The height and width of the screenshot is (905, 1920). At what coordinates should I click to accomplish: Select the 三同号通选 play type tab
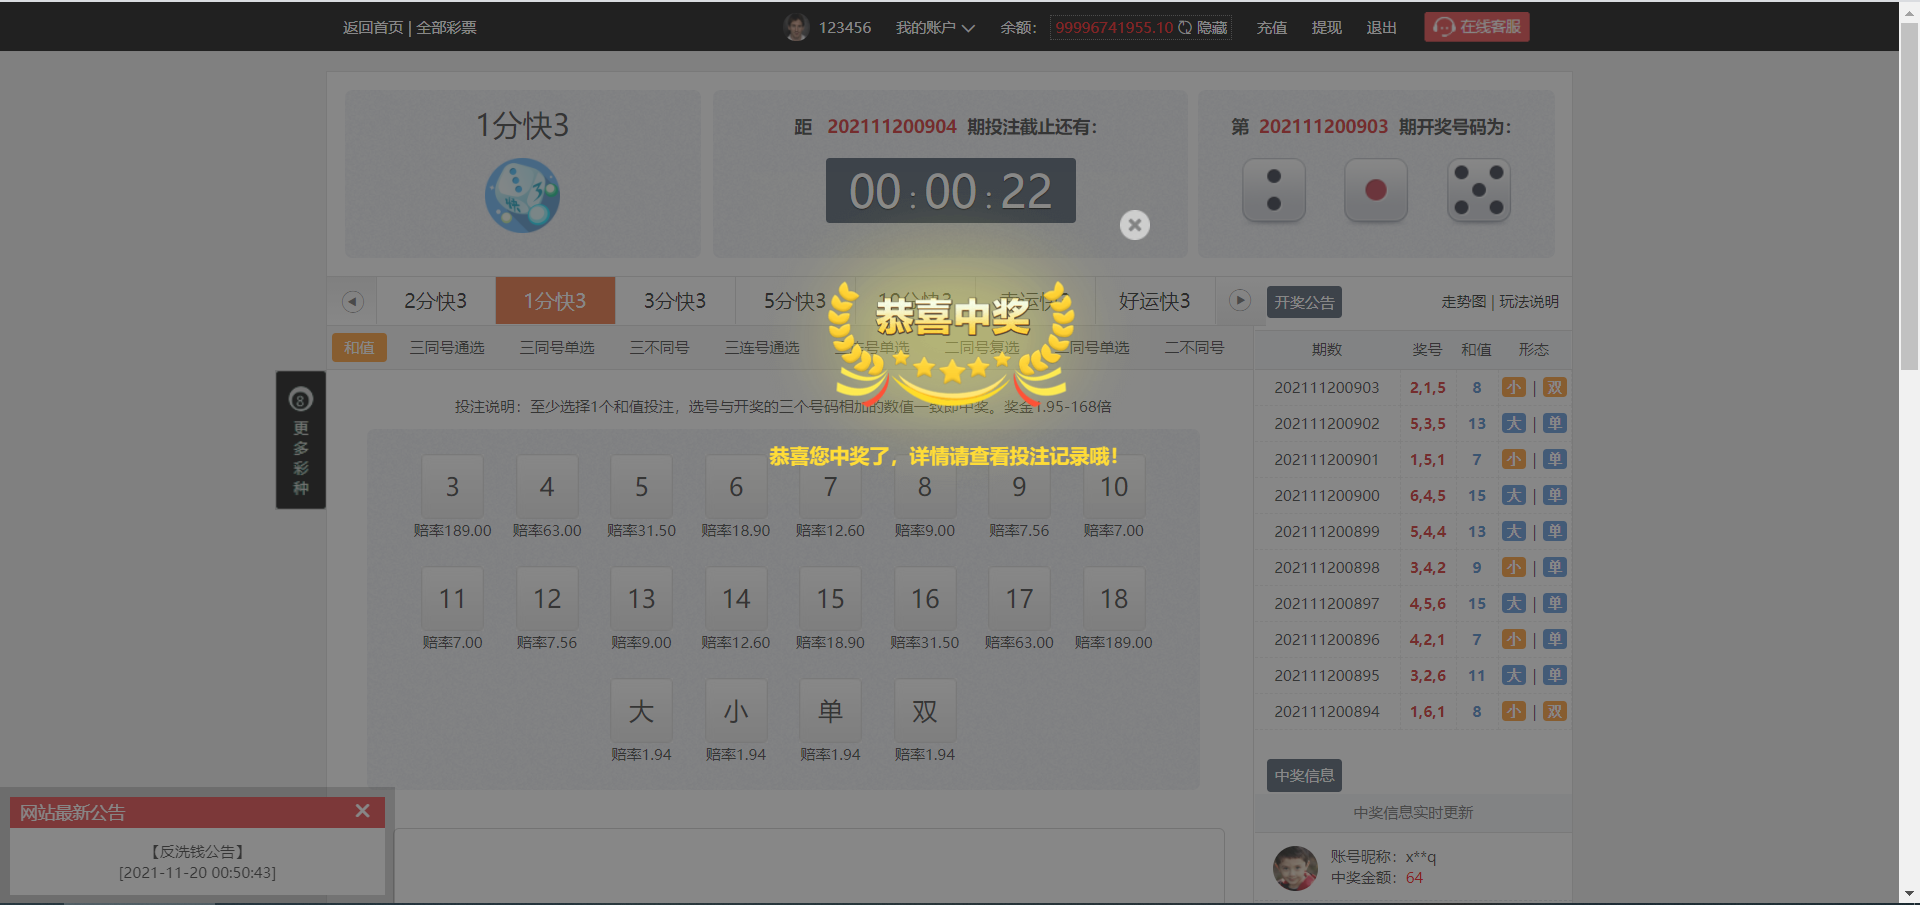tap(447, 348)
